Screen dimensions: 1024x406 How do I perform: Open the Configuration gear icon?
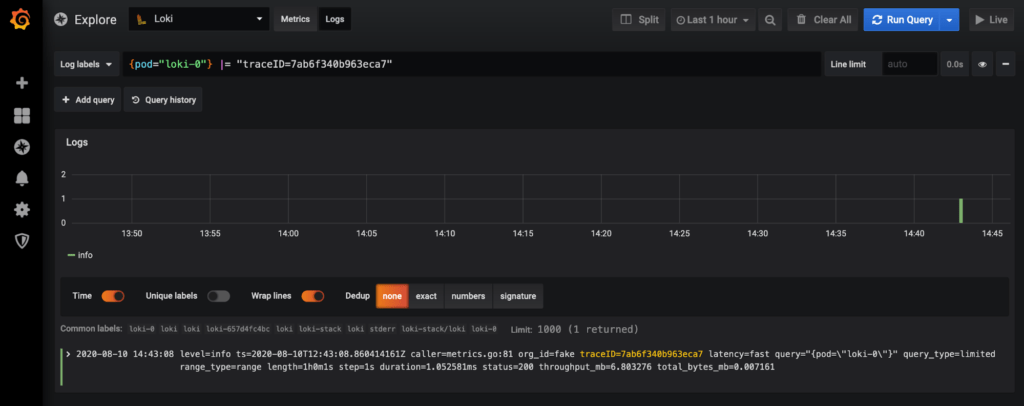pos(21,209)
